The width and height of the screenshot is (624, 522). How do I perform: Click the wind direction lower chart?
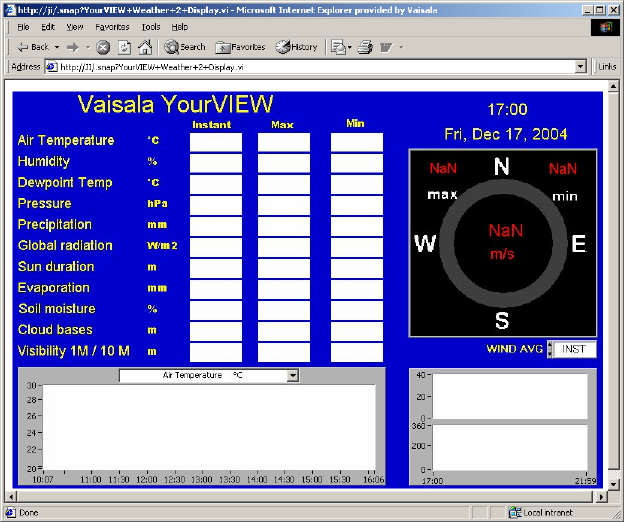(510, 448)
